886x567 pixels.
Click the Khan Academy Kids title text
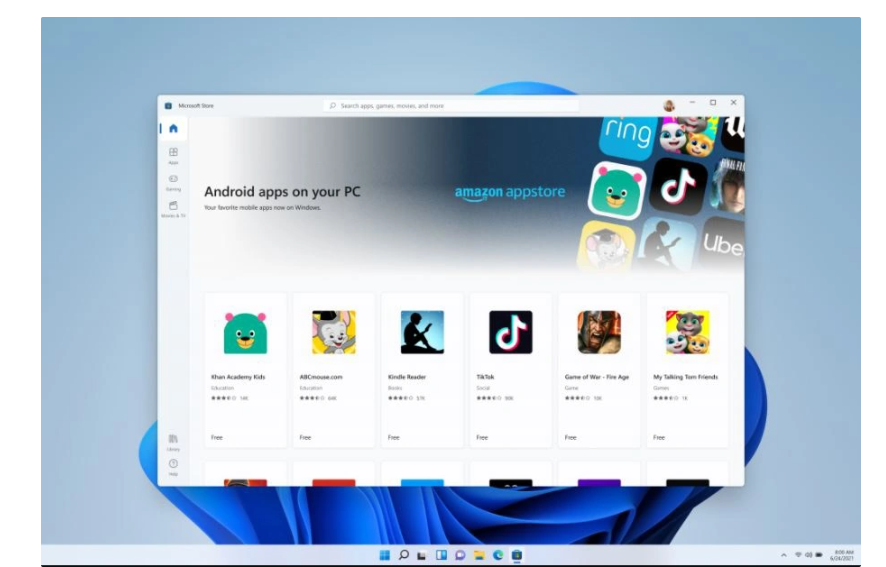(x=238, y=377)
